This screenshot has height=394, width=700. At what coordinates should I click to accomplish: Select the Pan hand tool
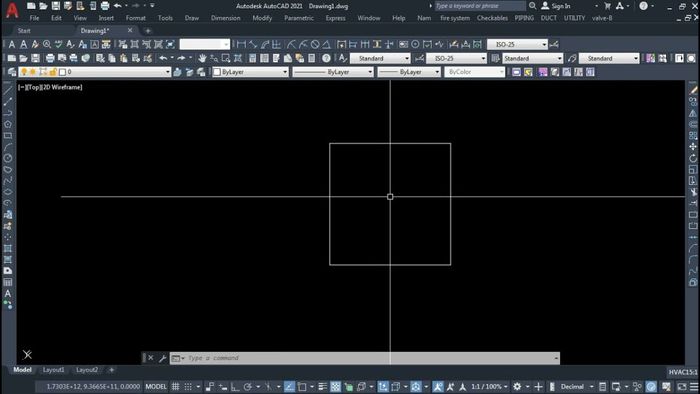[x=202, y=58]
